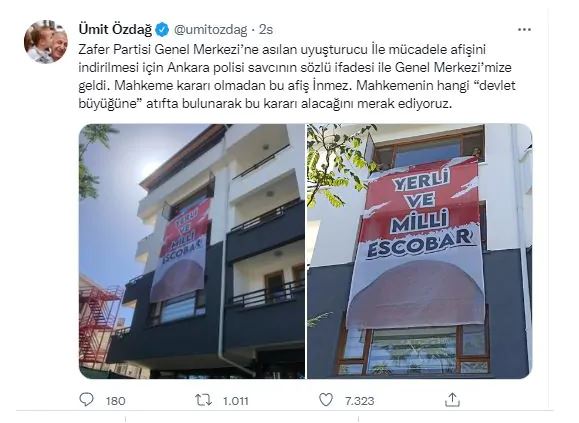
Task: Click the tweet's last line ending merak ediyoruz
Action: (265, 104)
